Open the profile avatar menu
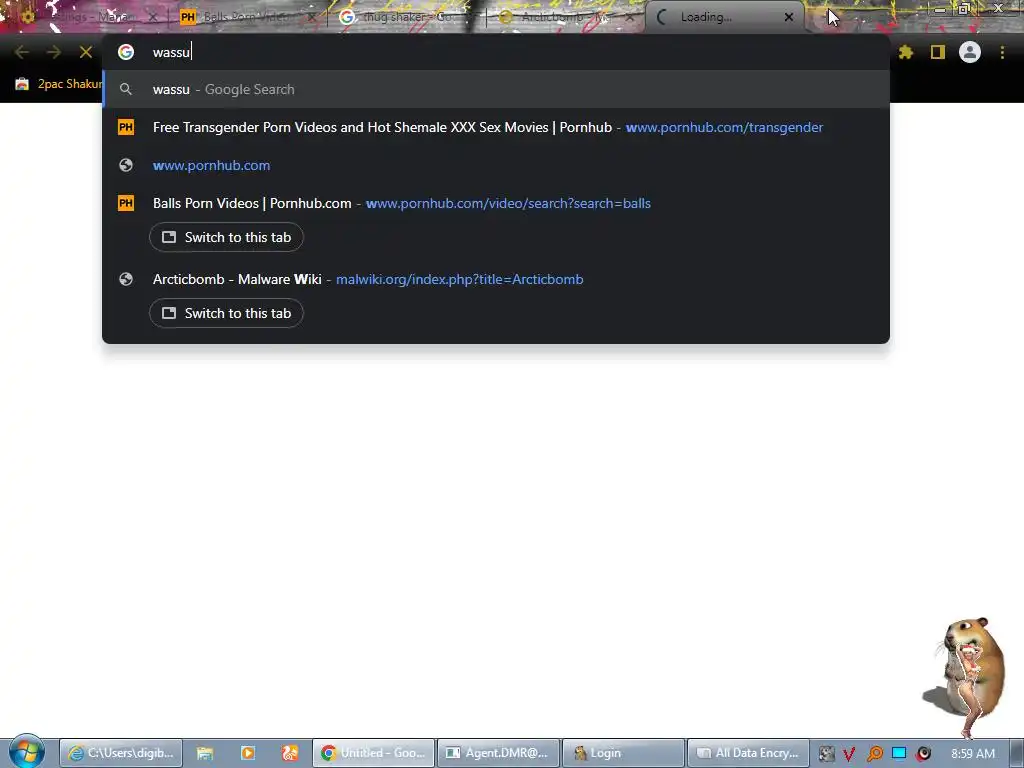The height and width of the screenshot is (768, 1024). pyautogui.click(x=970, y=52)
